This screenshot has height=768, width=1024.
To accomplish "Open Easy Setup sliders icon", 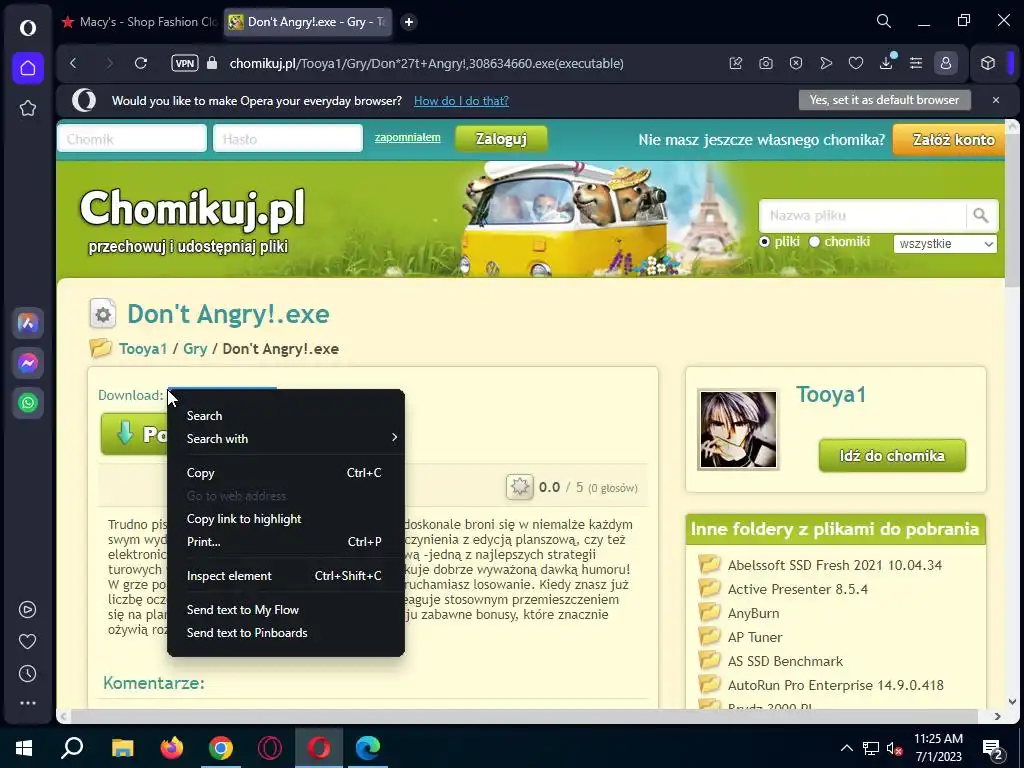I will click(x=916, y=63).
